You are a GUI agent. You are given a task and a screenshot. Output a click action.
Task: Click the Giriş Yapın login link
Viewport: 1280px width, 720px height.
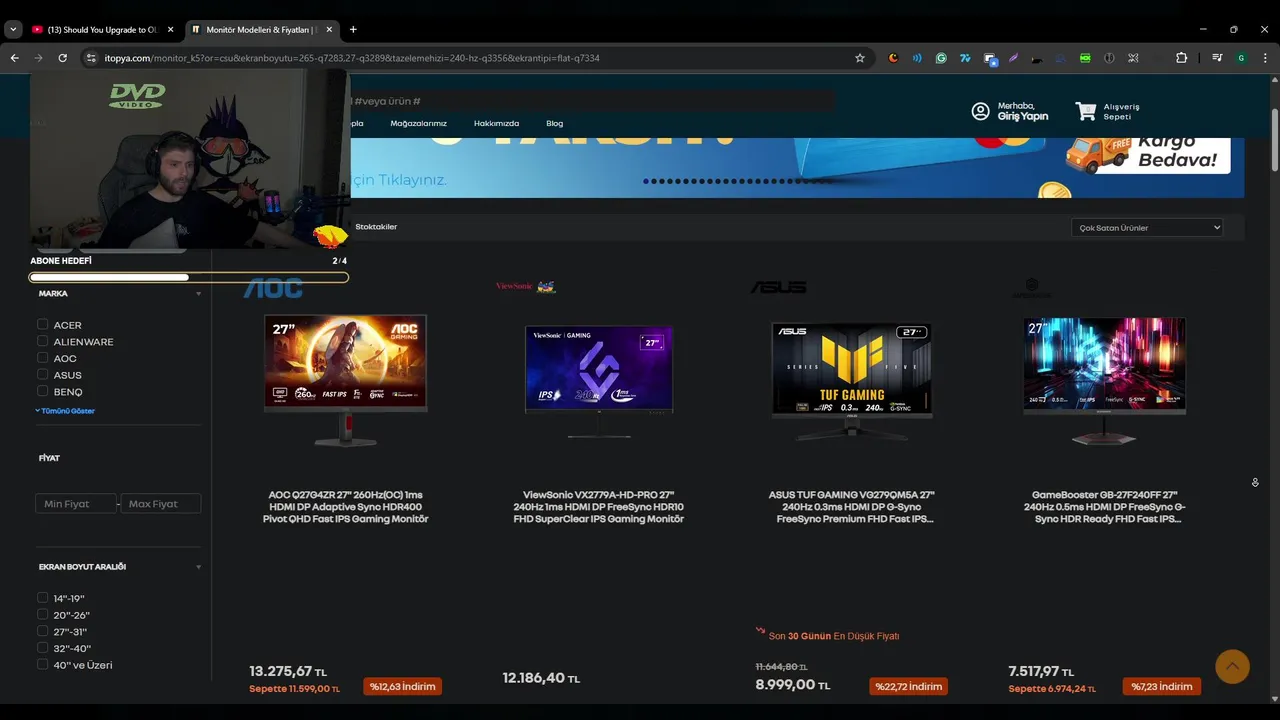[x=1023, y=117]
